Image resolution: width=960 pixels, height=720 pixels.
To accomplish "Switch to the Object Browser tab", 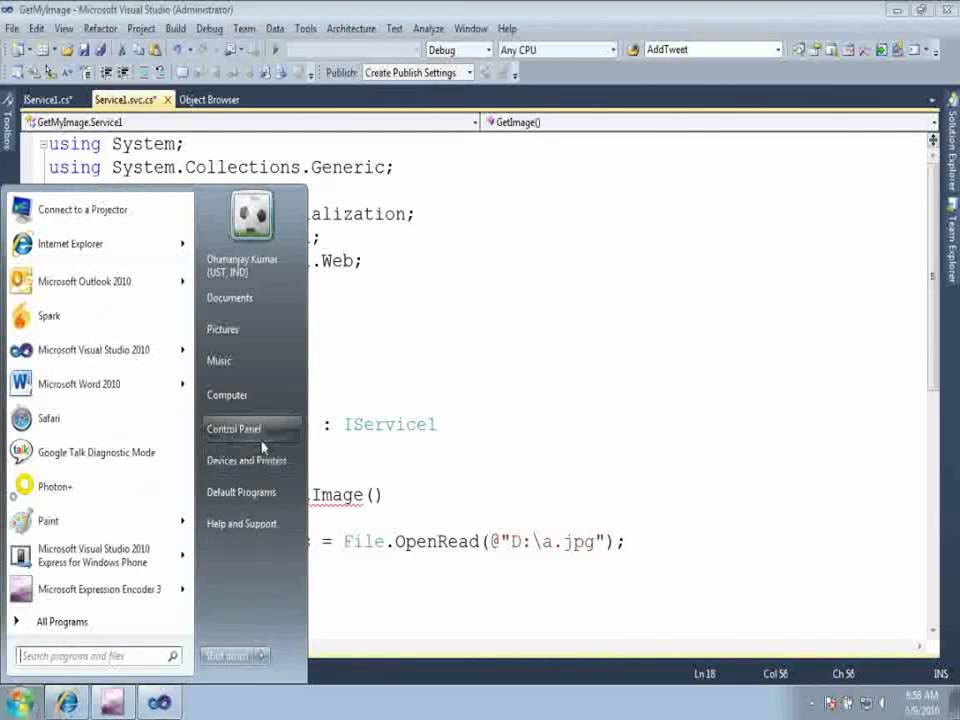I will coord(209,100).
